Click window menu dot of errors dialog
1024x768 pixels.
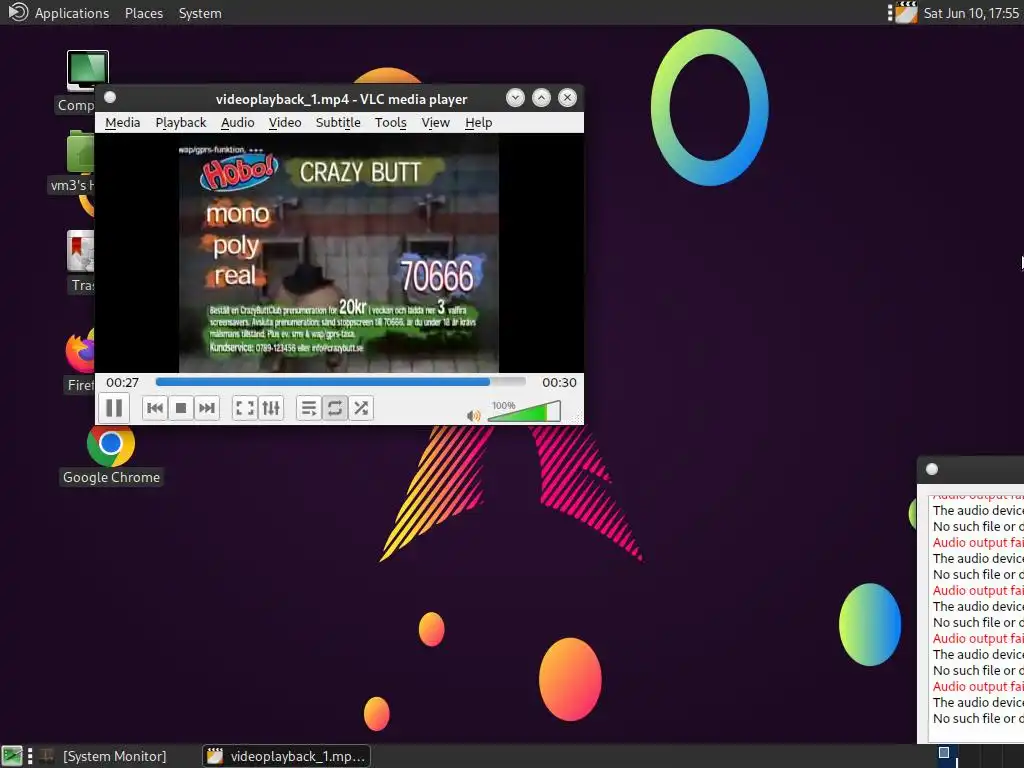point(932,469)
